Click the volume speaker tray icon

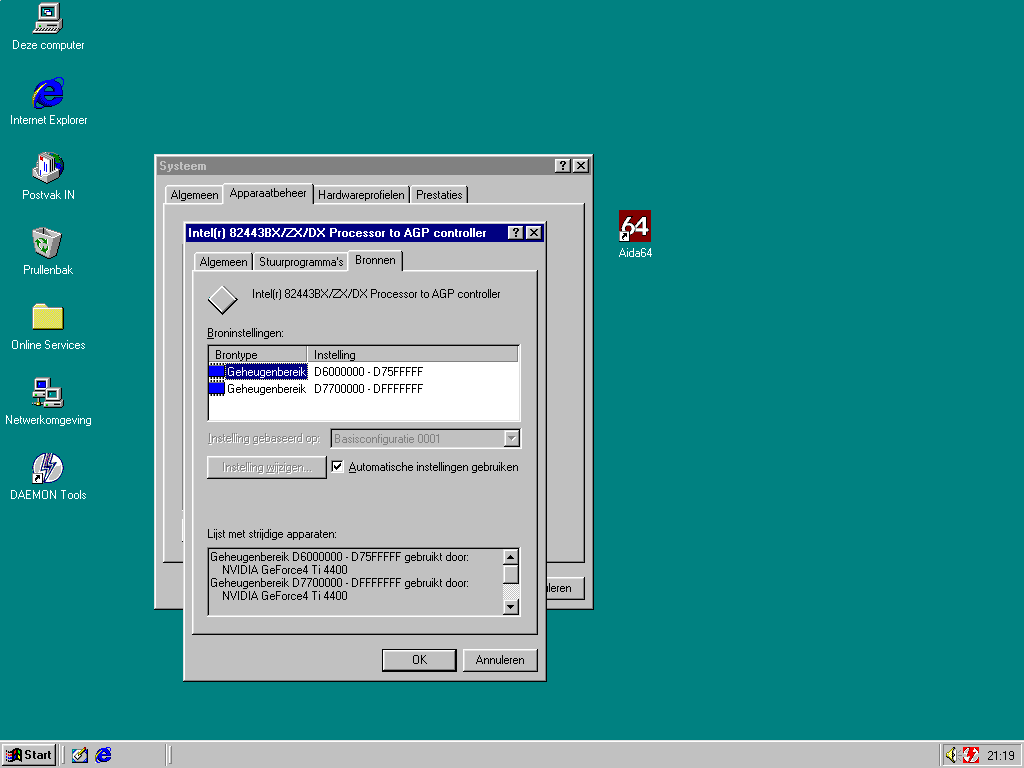click(x=952, y=755)
